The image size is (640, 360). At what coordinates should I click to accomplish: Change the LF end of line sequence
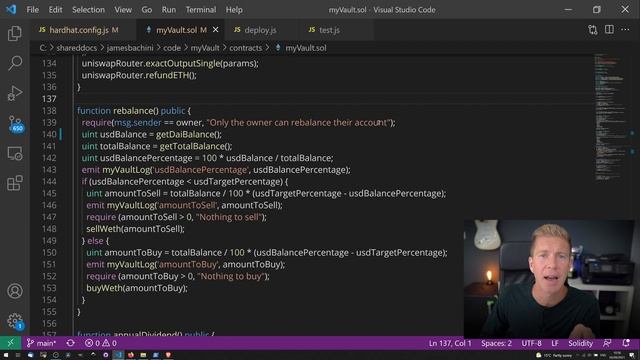[x=555, y=343]
